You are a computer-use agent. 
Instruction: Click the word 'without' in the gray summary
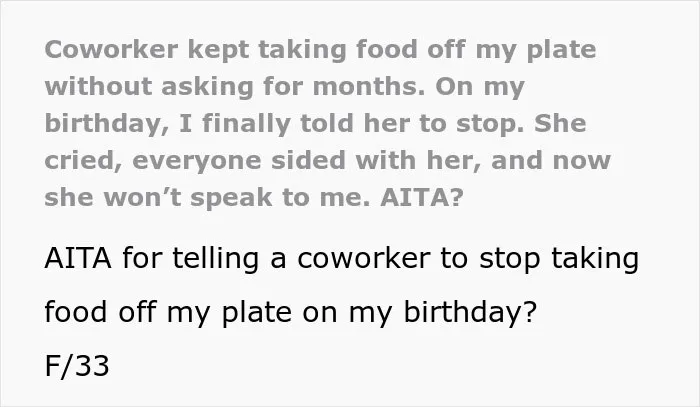pyautogui.click(x=98, y=86)
